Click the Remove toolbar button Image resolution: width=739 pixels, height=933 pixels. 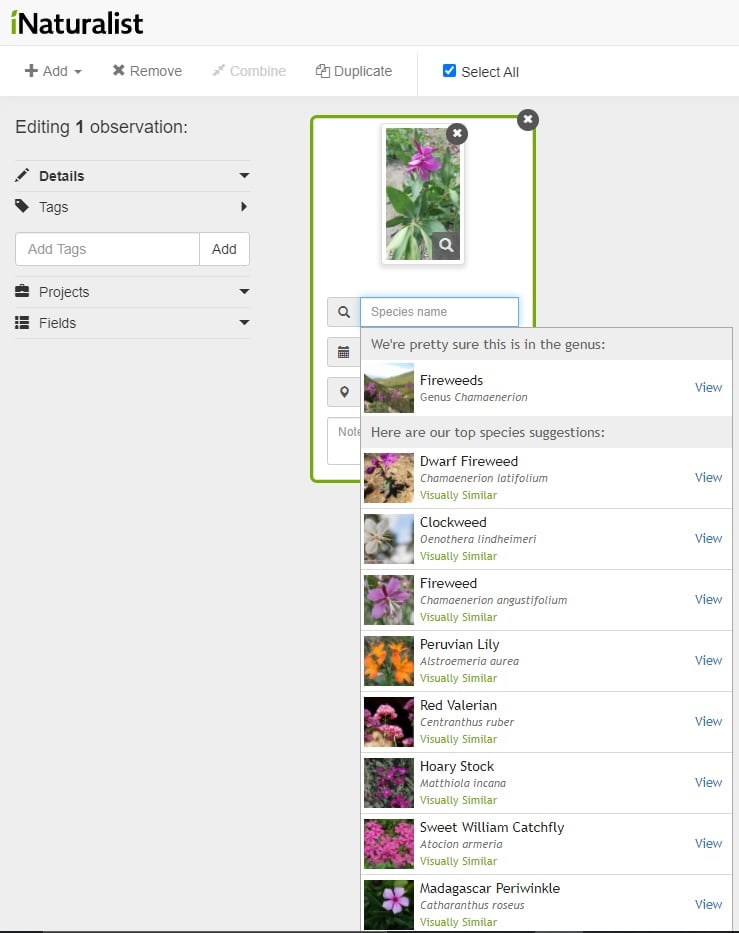[x=148, y=71]
